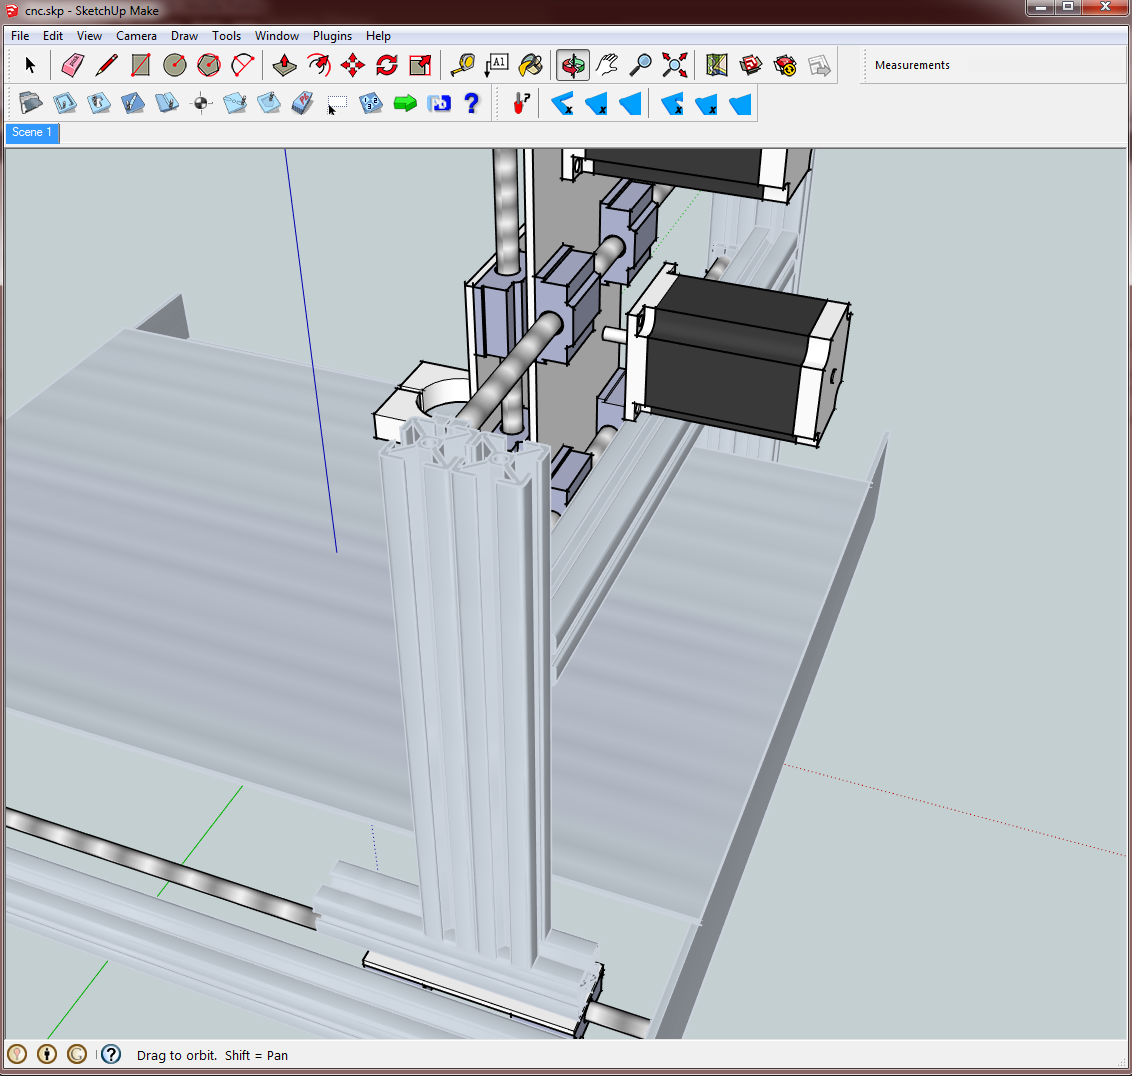Screen dimensions: 1132x1076
Task: Switch to the Scene 1 tab
Action: 31,132
